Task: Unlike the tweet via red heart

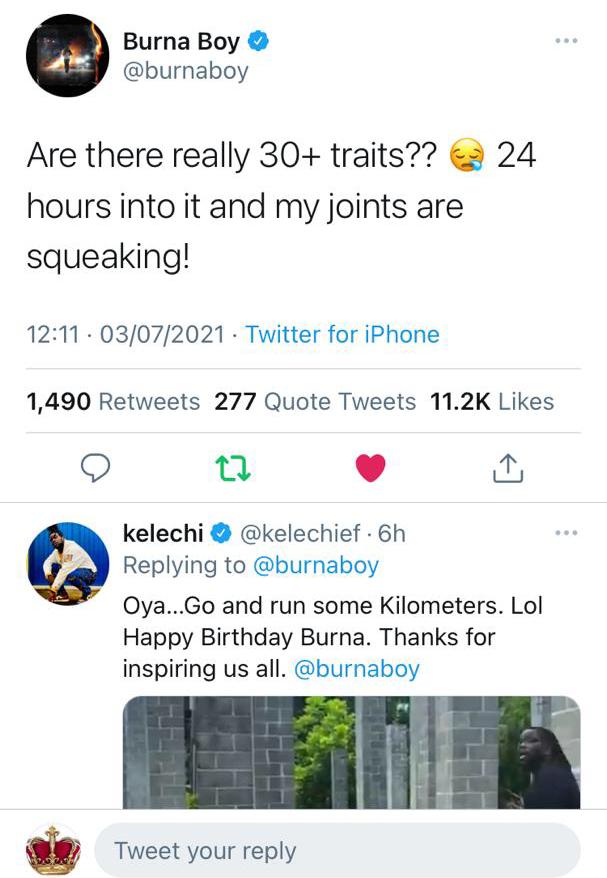Action: [x=371, y=468]
